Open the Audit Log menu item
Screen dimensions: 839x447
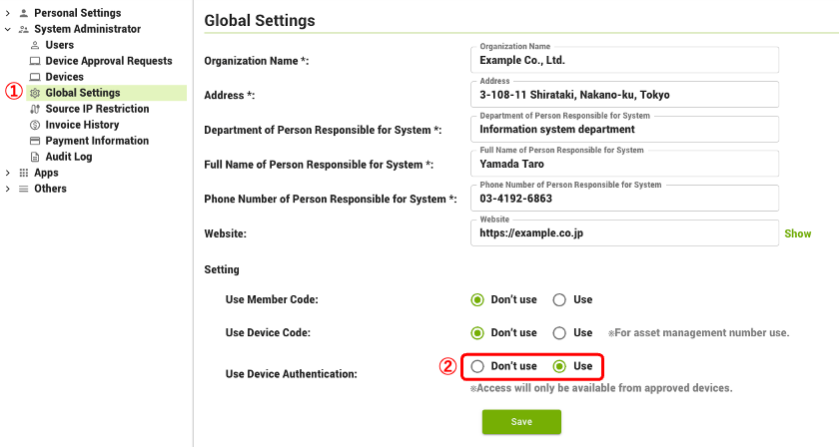pos(68,157)
